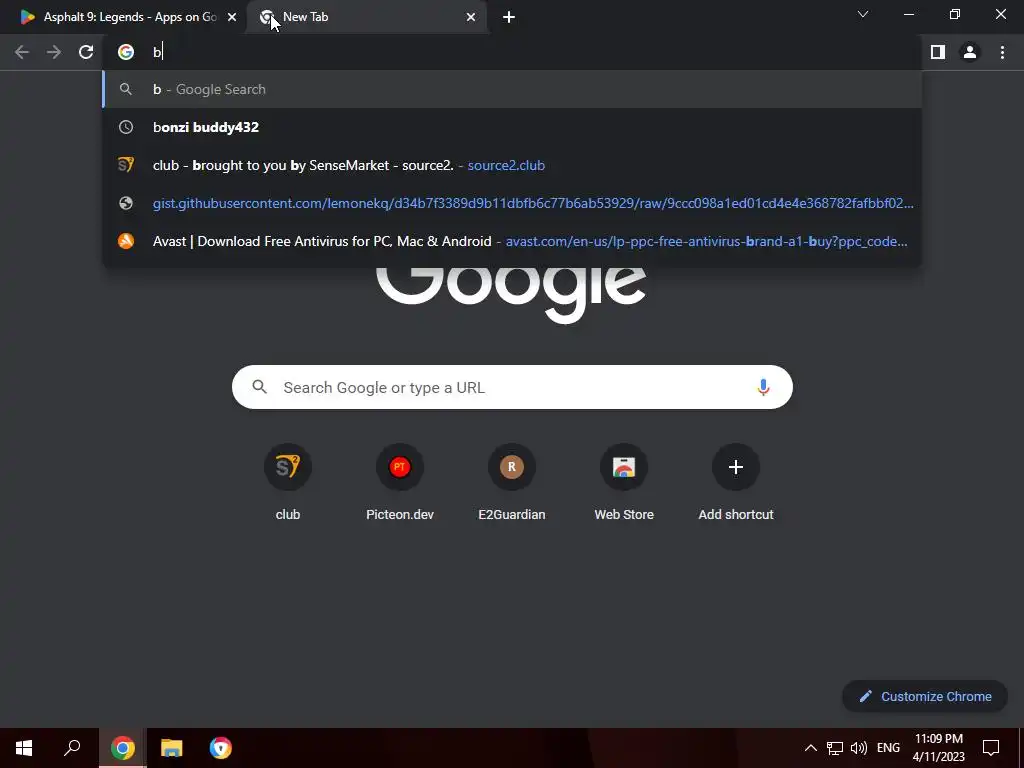Screen dimensions: 1024x768
Task: Open the shield browser icon in the taskbar
Action: pyautogui.click(x=221, y=748)
